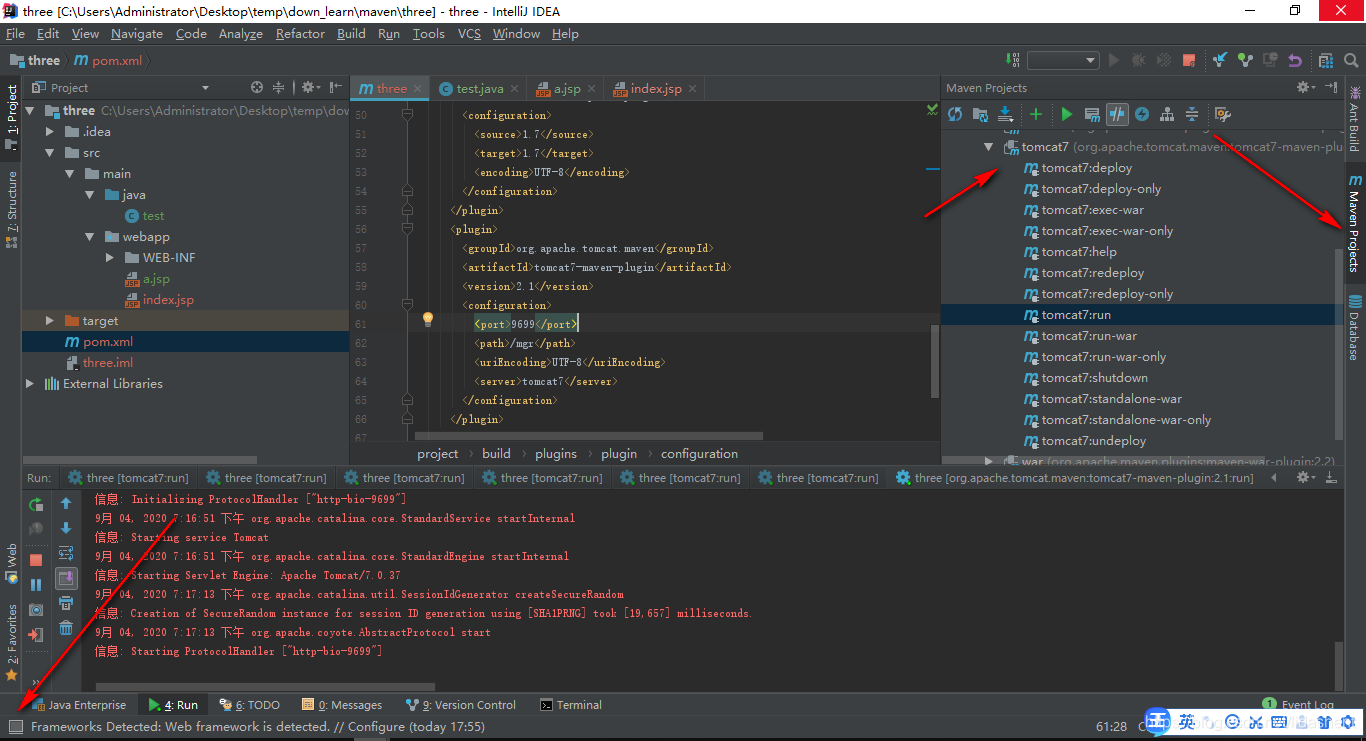Viewport: 1366px width, 741px height.
Task: Open Maven Projects panel gear menu
Action: [1306, 88]
